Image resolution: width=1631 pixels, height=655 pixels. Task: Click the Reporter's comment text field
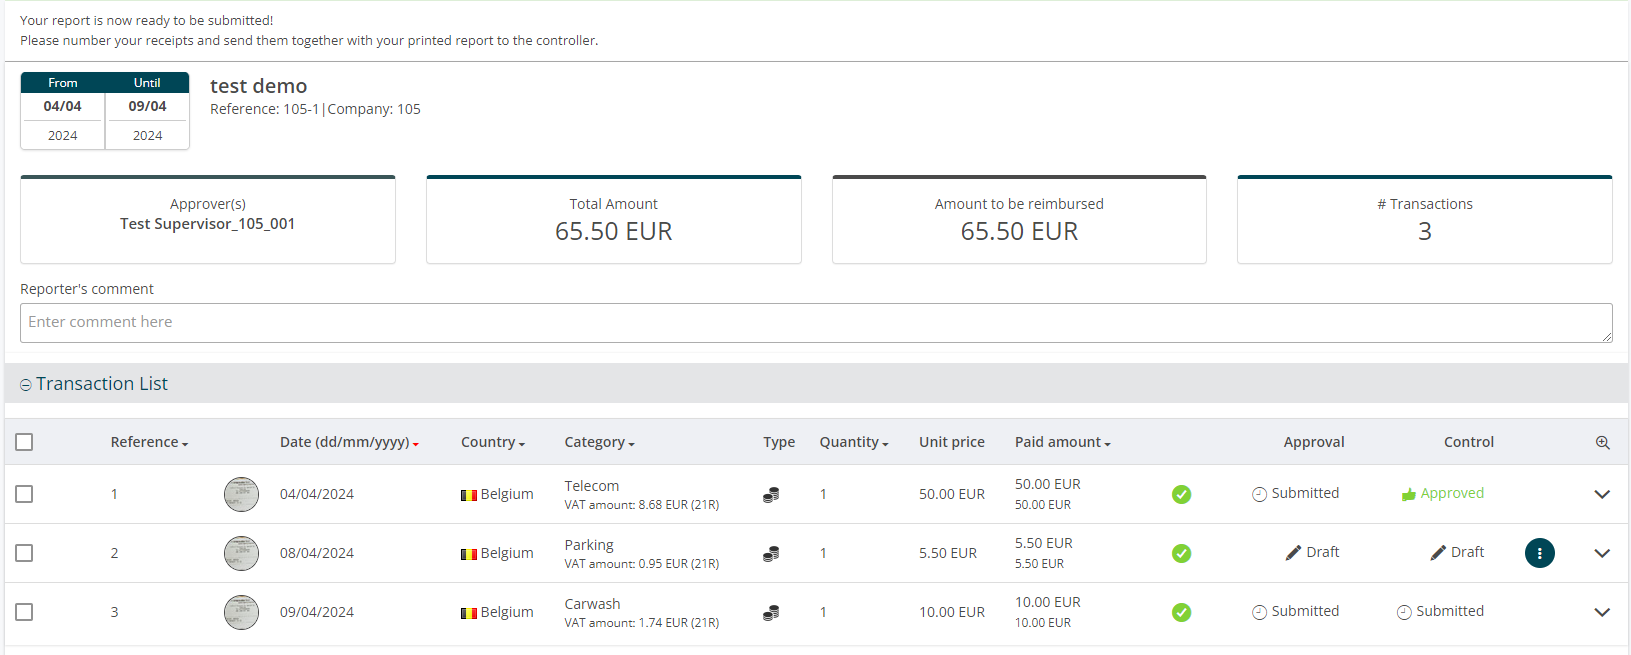tap(815, 323)
